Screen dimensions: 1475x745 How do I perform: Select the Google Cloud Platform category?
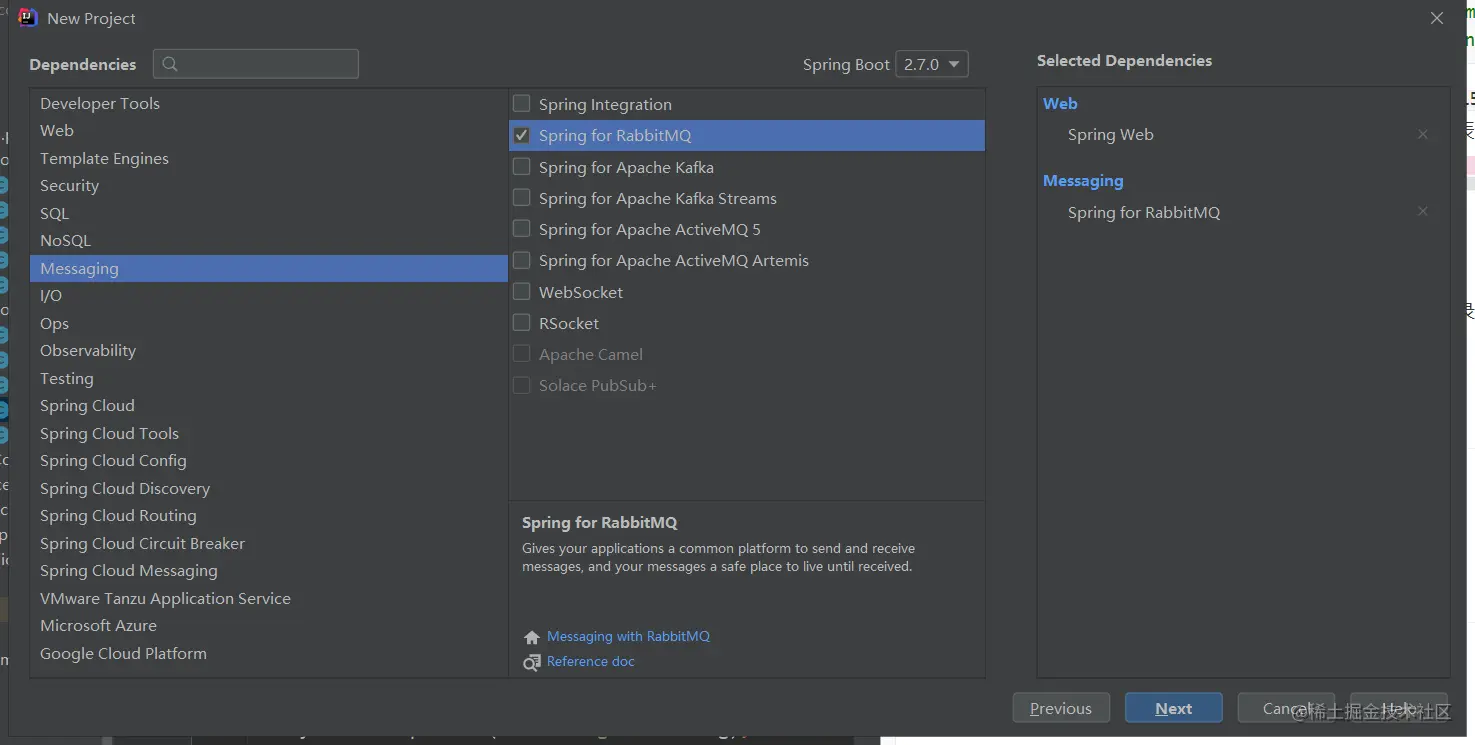[x=269, y=653]
